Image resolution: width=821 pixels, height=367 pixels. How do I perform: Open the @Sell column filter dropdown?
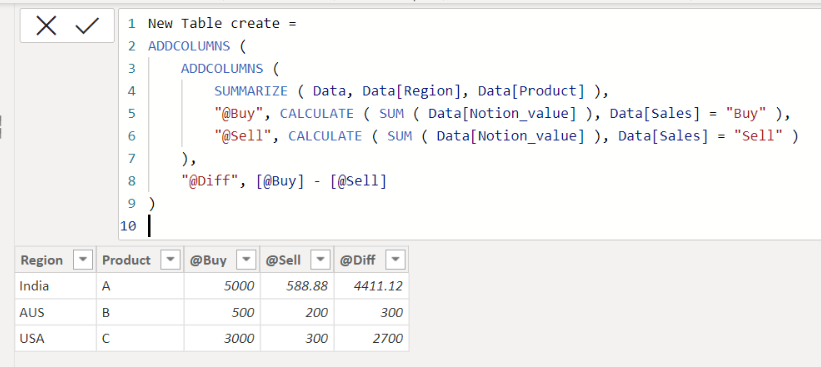click(x=320, y=260)
